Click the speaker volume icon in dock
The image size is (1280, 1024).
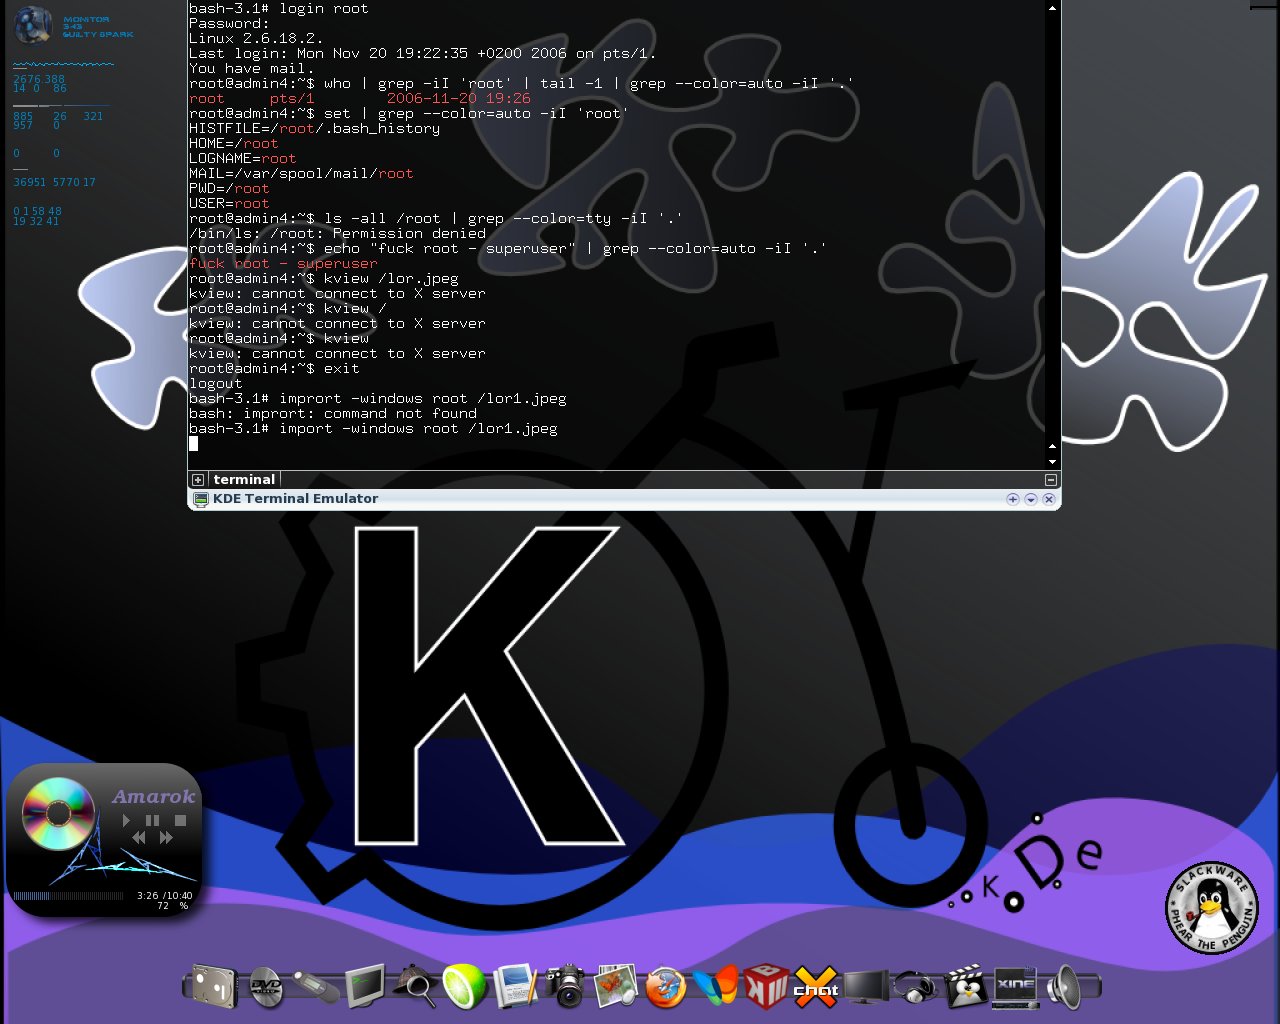[x=1064, y=987]
